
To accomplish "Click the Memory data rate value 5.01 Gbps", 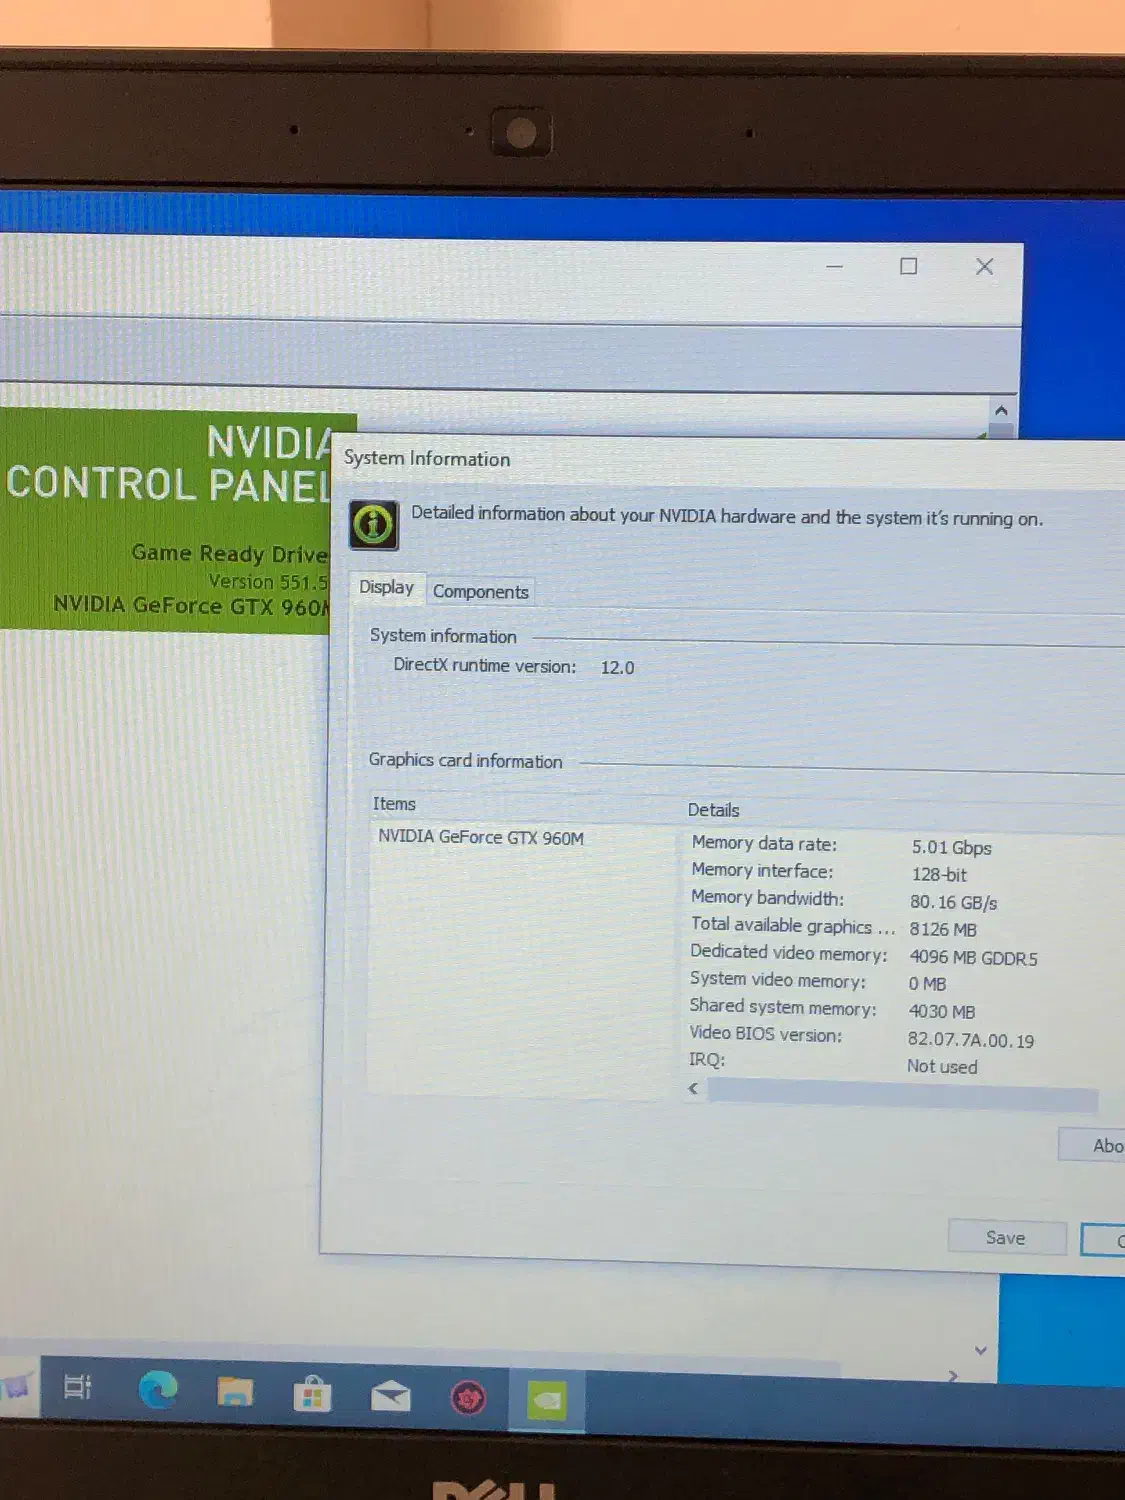I will pos(951,847).
